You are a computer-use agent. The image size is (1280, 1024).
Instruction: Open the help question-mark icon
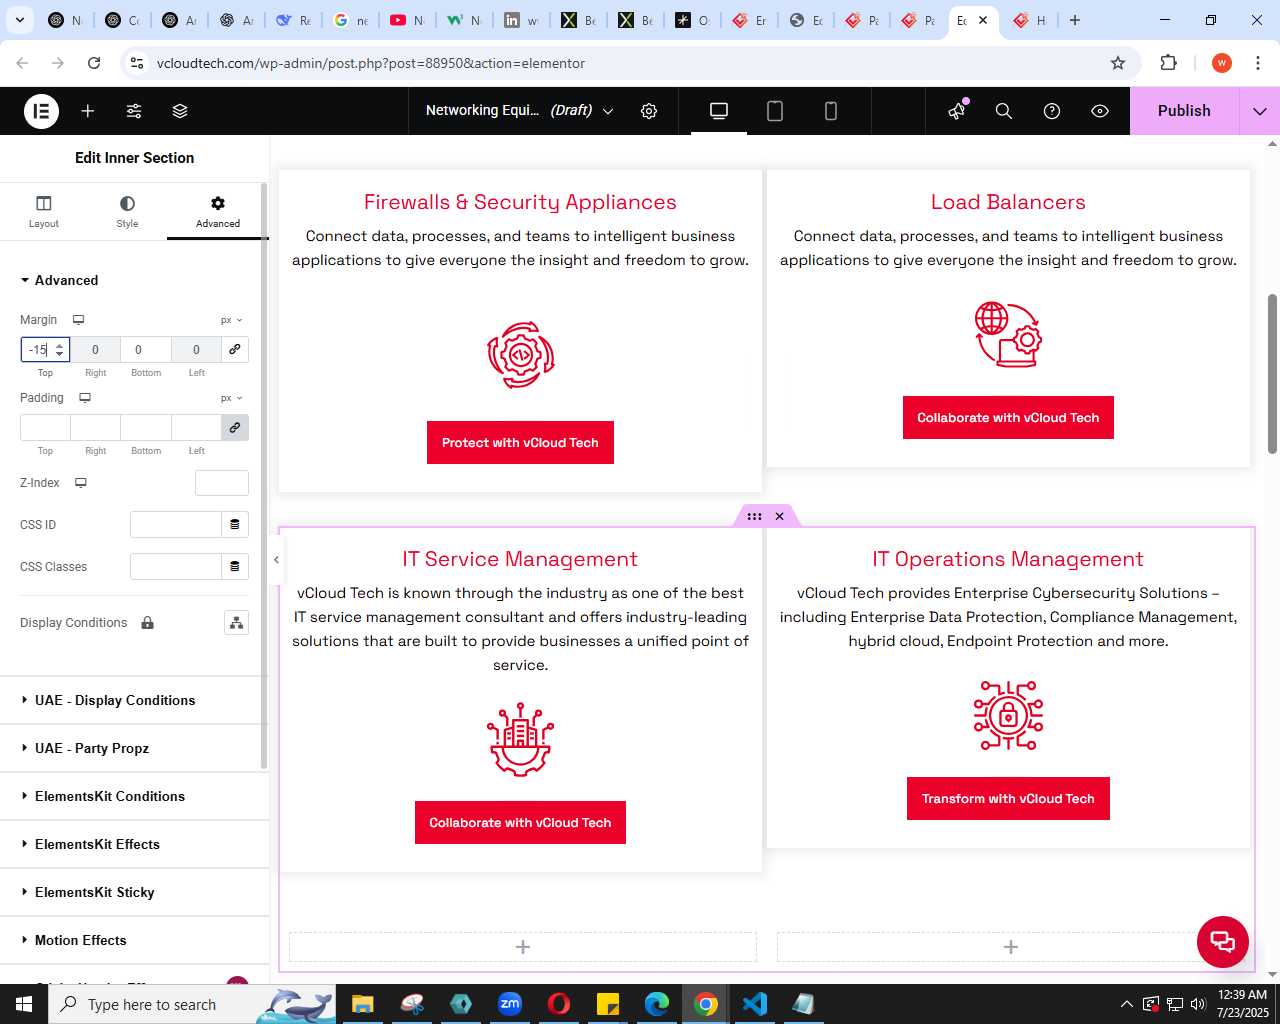pos(1052,111)
